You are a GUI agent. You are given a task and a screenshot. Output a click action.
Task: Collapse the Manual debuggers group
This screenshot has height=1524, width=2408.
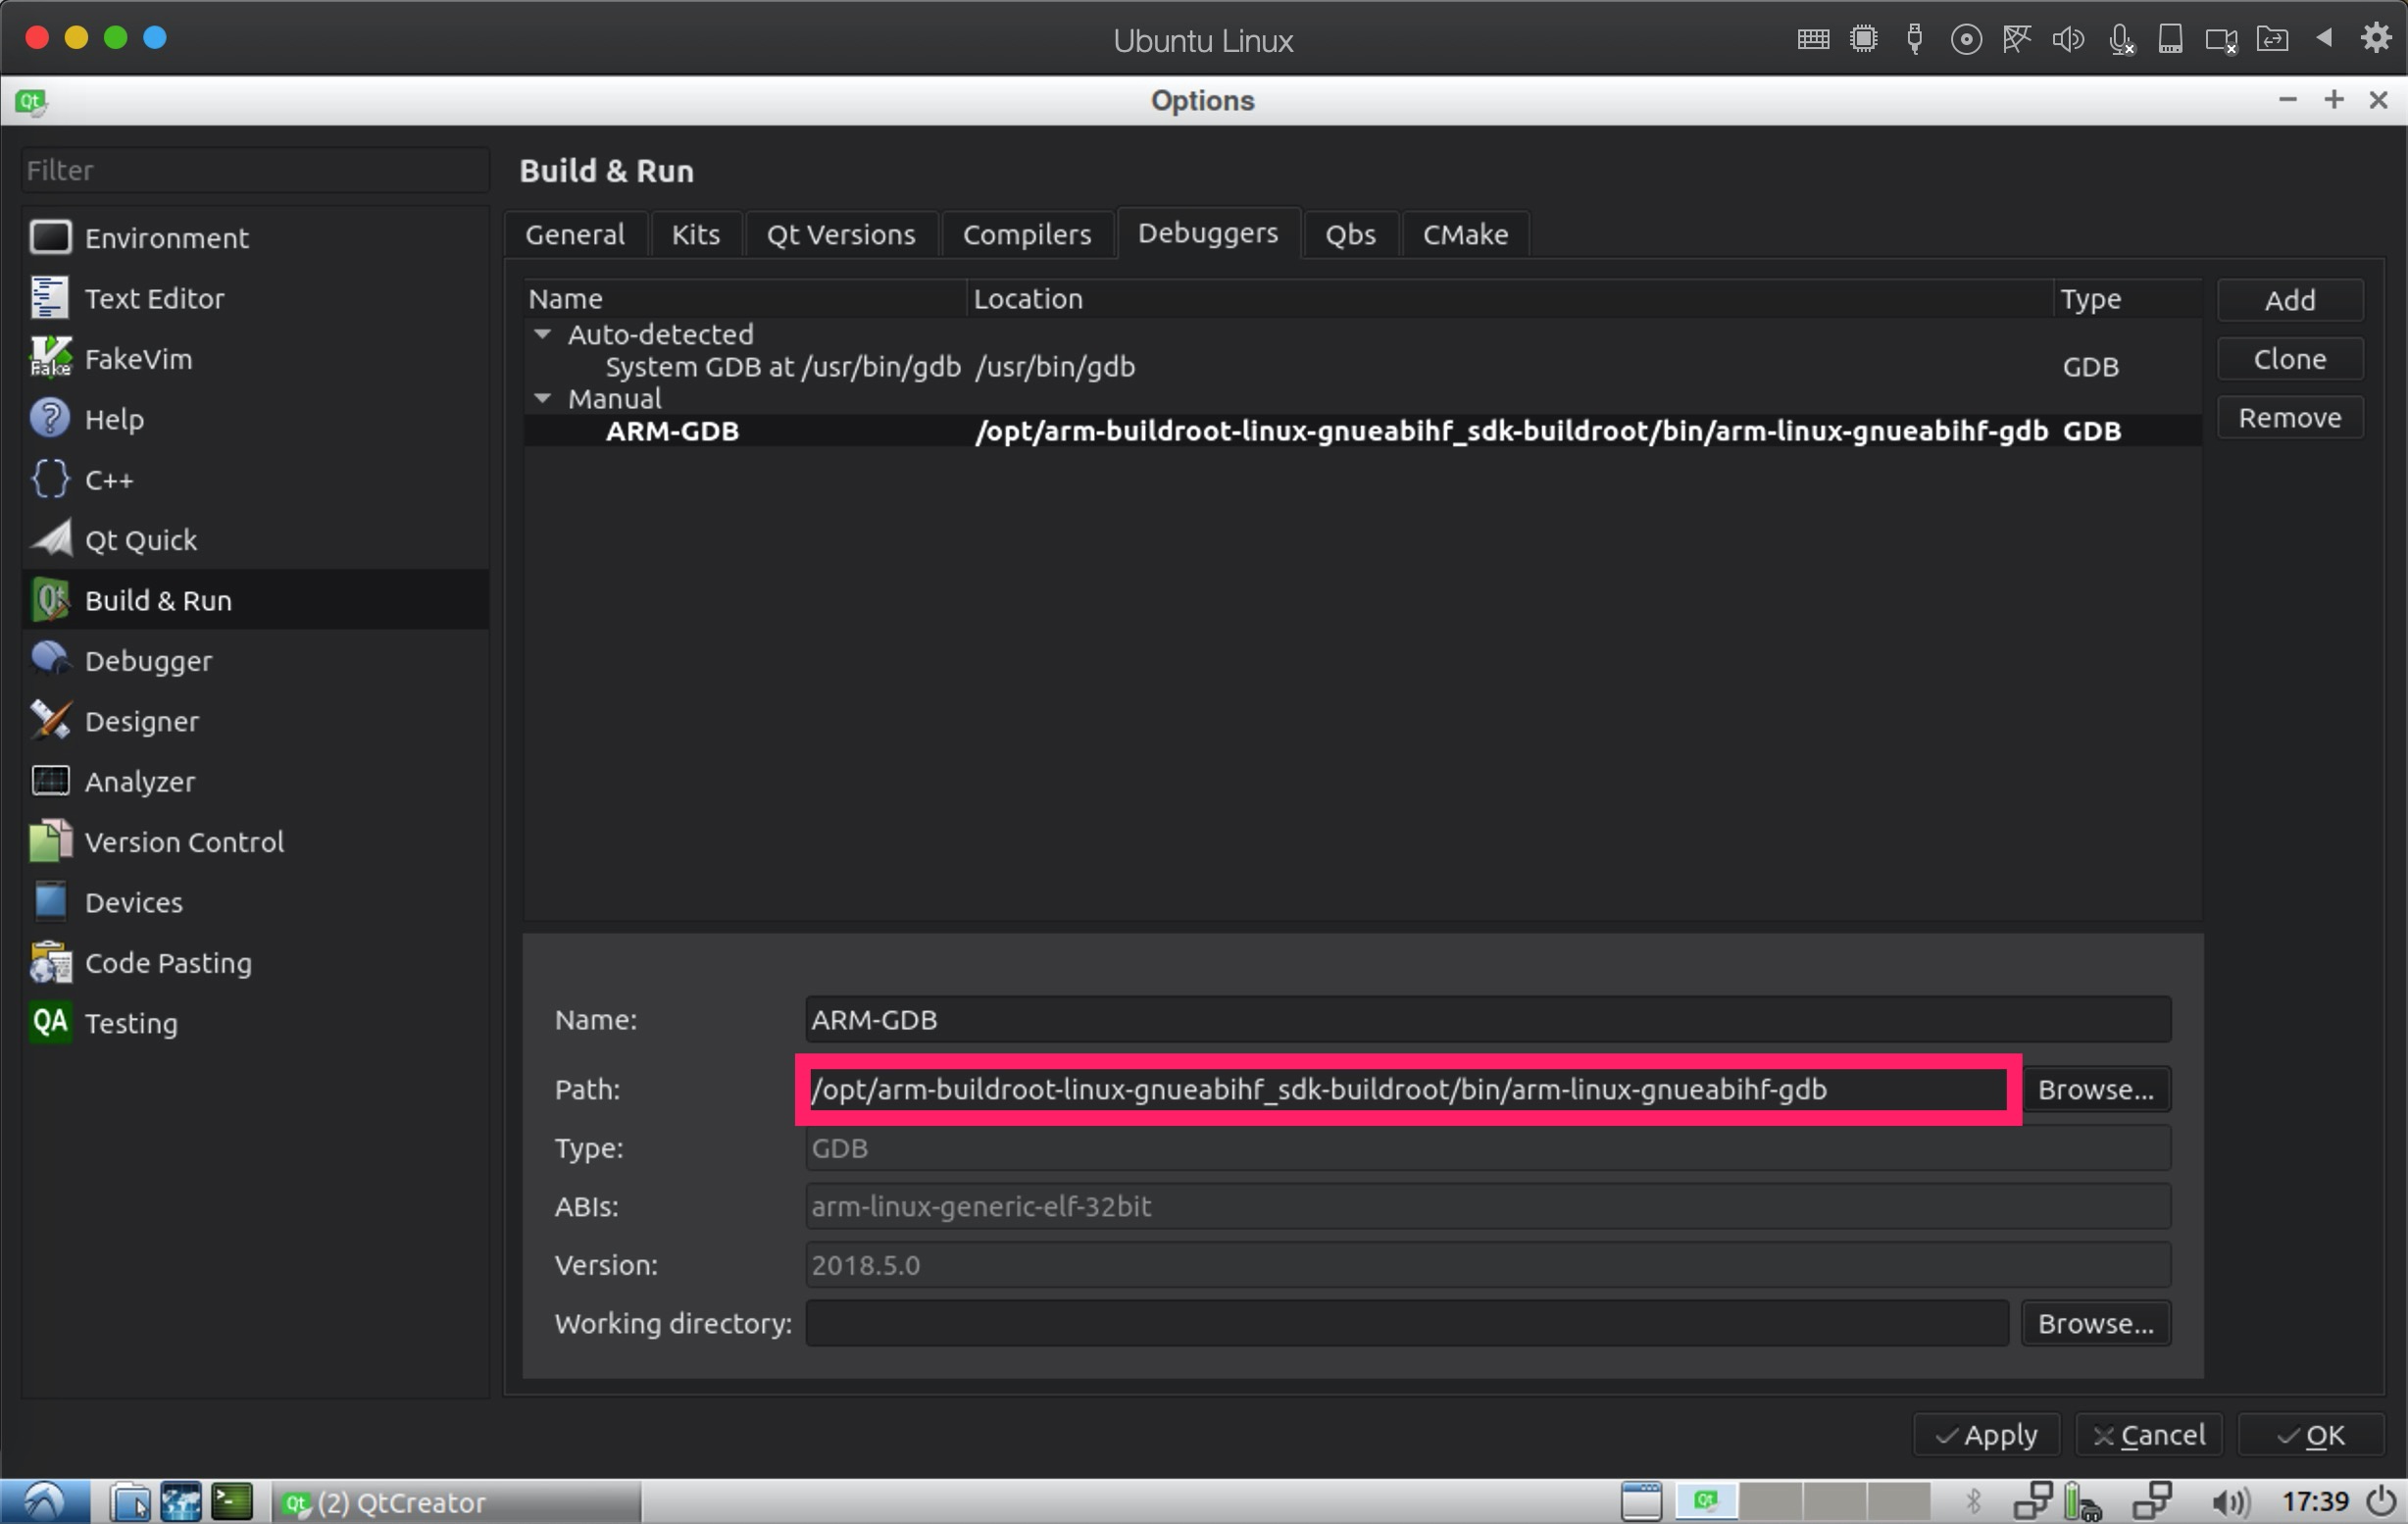(543, 398)
